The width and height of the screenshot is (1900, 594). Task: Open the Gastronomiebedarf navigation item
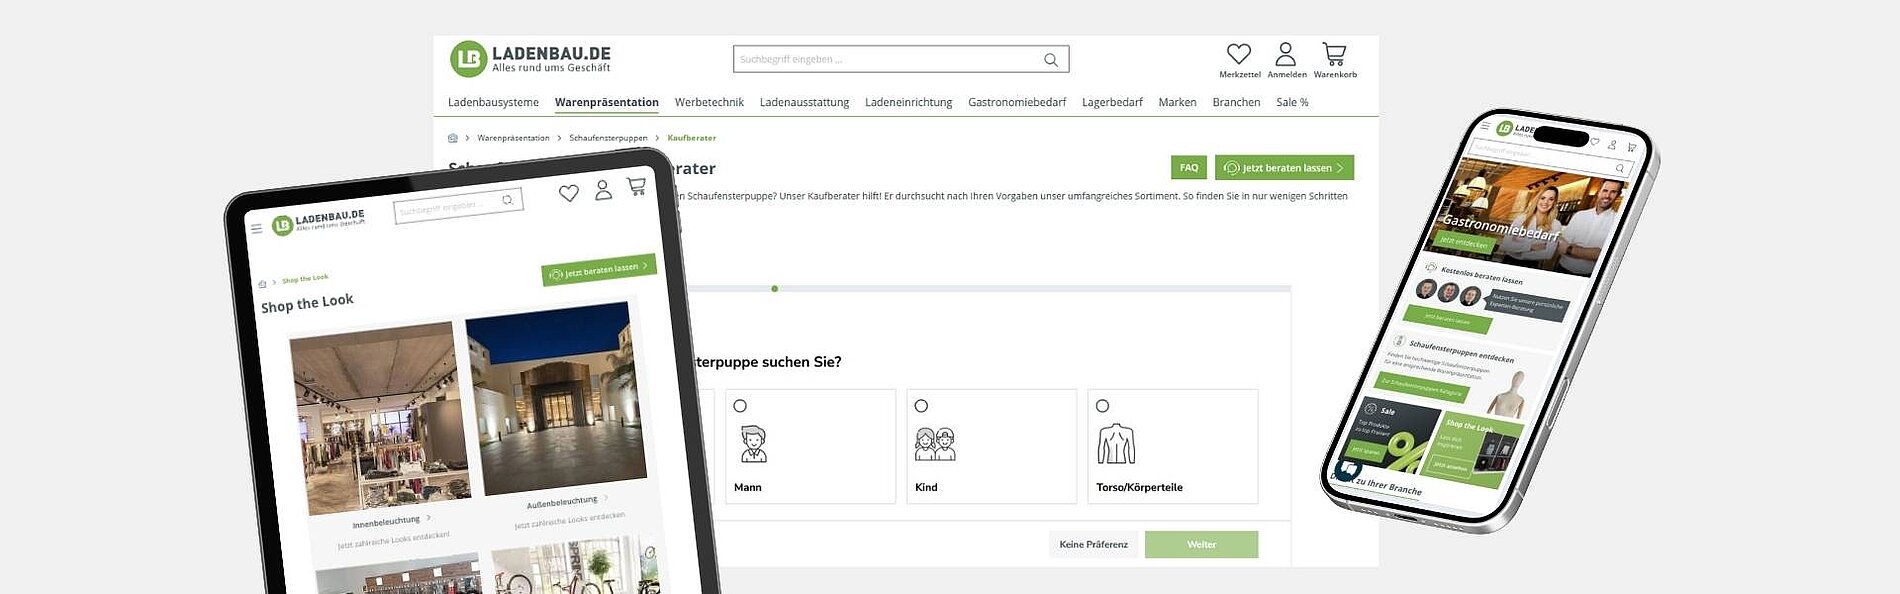tap(1016, 102)
